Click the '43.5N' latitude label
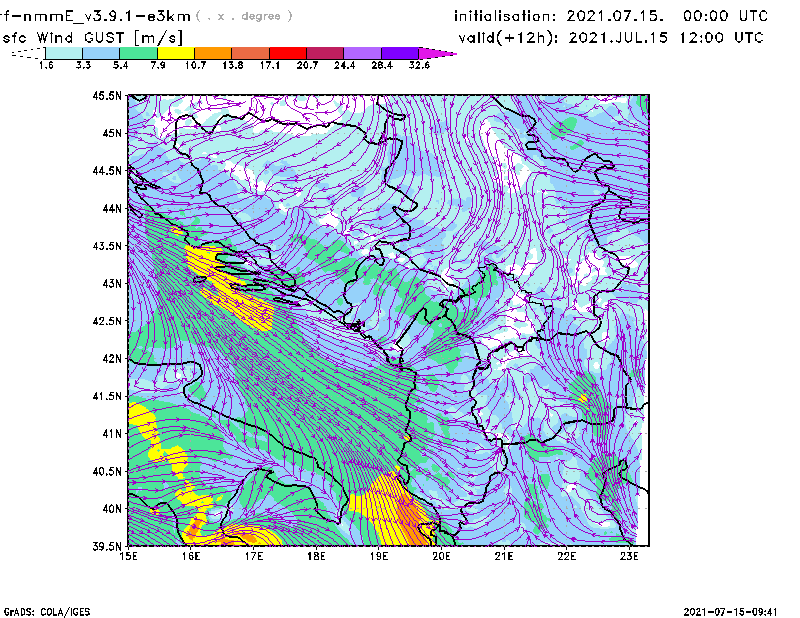800x618 pixels. (107, 246)
